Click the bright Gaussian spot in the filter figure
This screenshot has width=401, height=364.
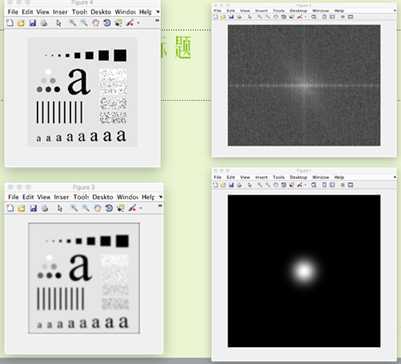coord(304,271)
